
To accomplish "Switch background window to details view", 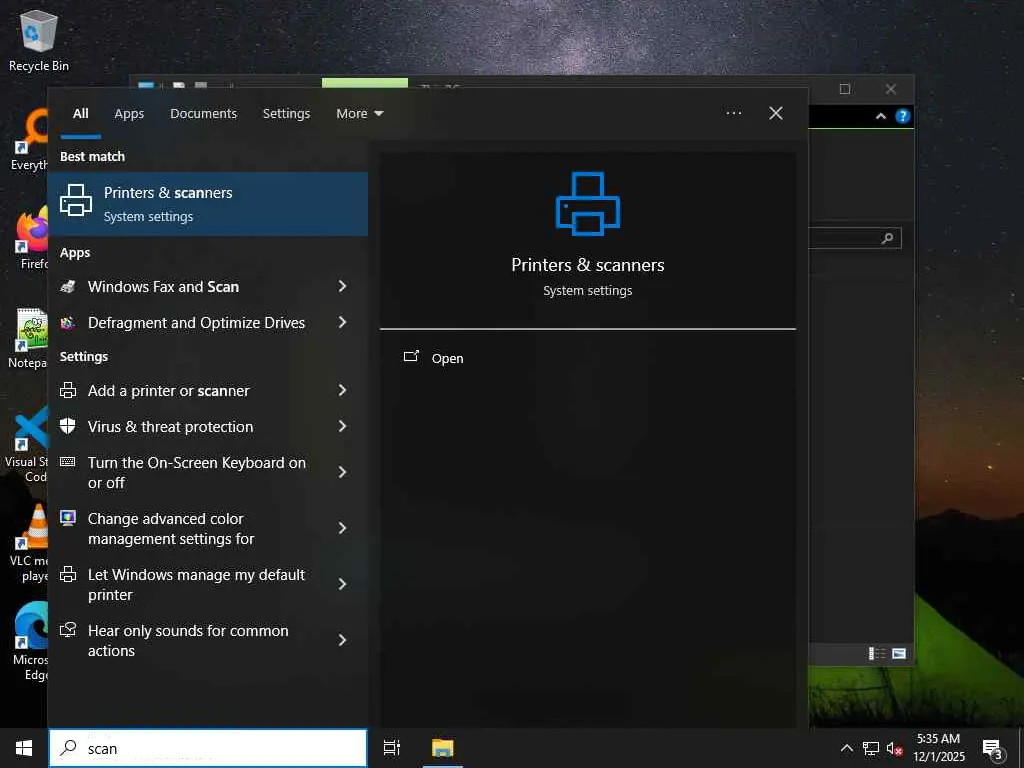I will pos(876,653).
